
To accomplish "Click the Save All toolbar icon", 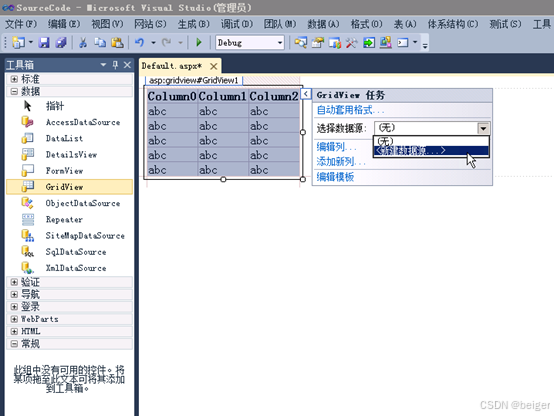I will click(x=61, y=43).
